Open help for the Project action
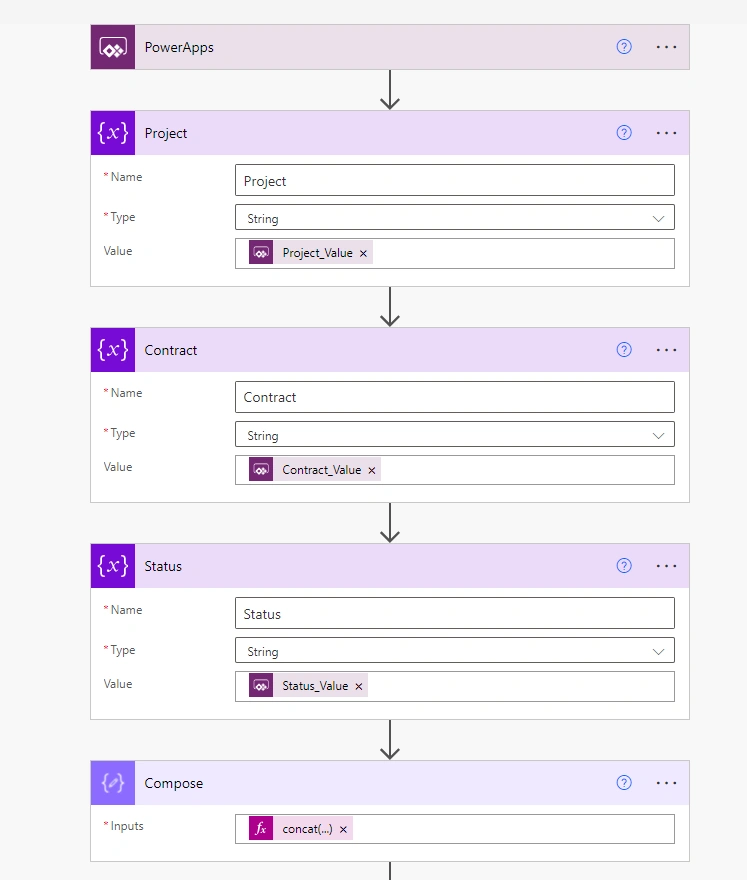This screenshot has height=880, width=747. tap(624, 132)
